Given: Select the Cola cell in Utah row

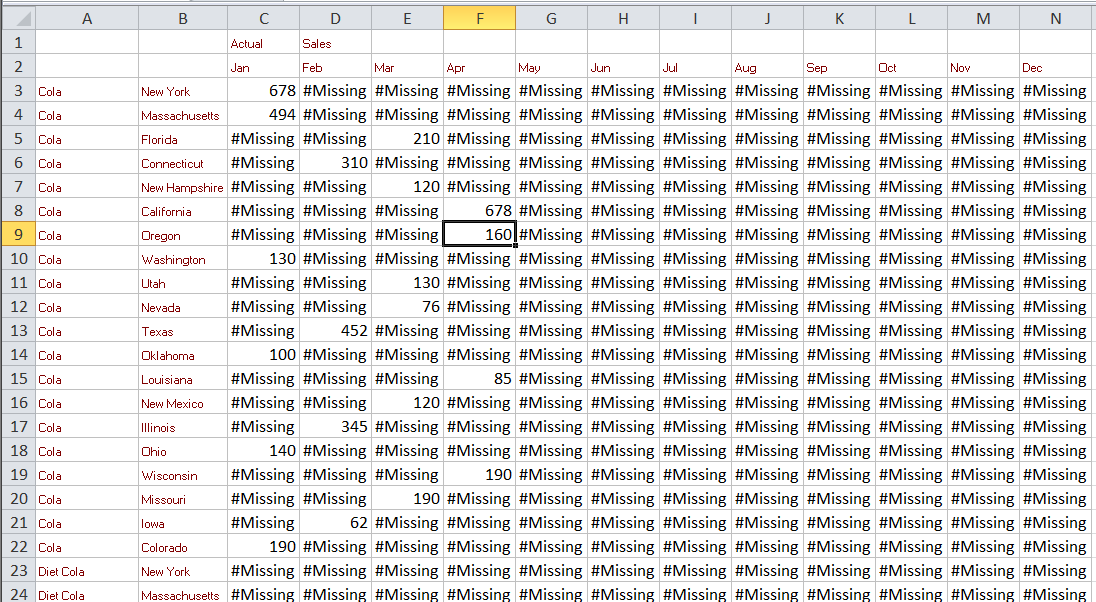Looking at the screenshot, I should point(87,282).
